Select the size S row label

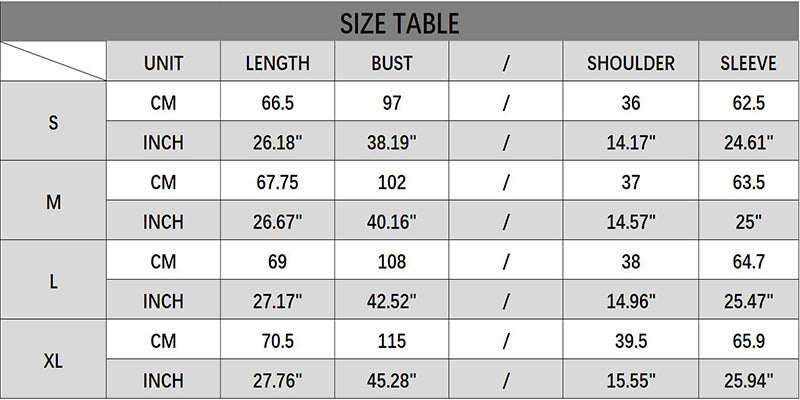53,122
